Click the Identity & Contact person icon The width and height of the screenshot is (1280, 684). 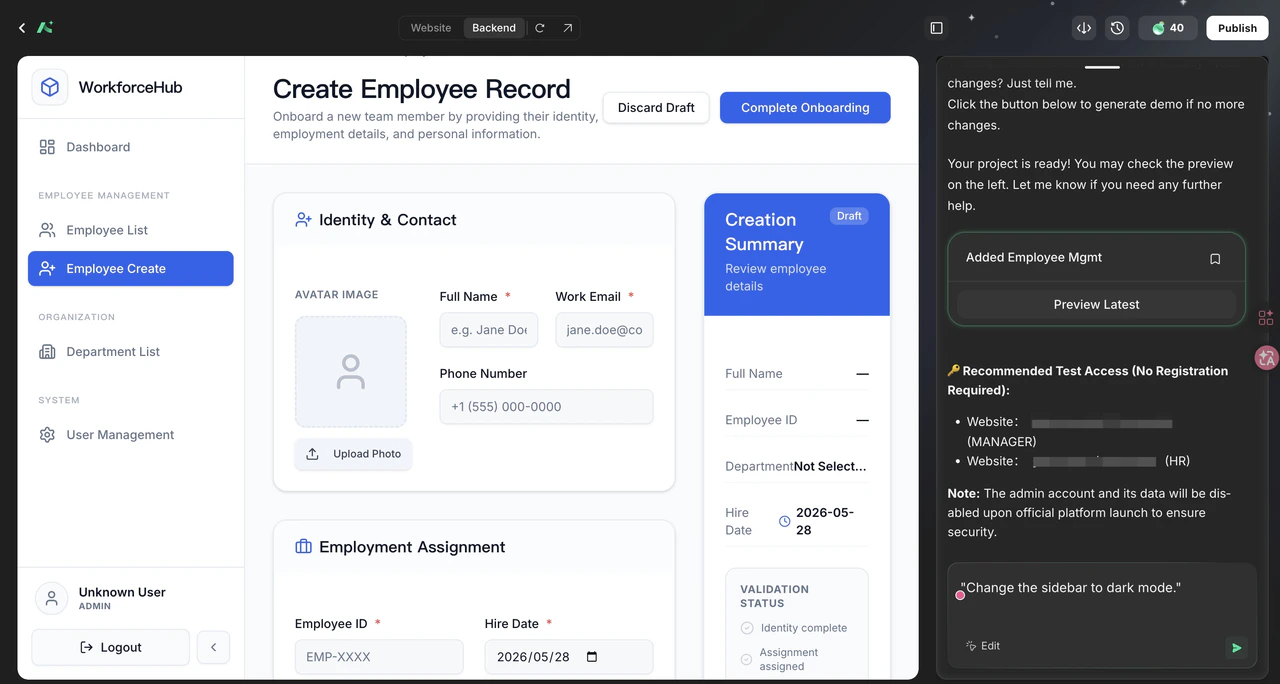[303, 219]
